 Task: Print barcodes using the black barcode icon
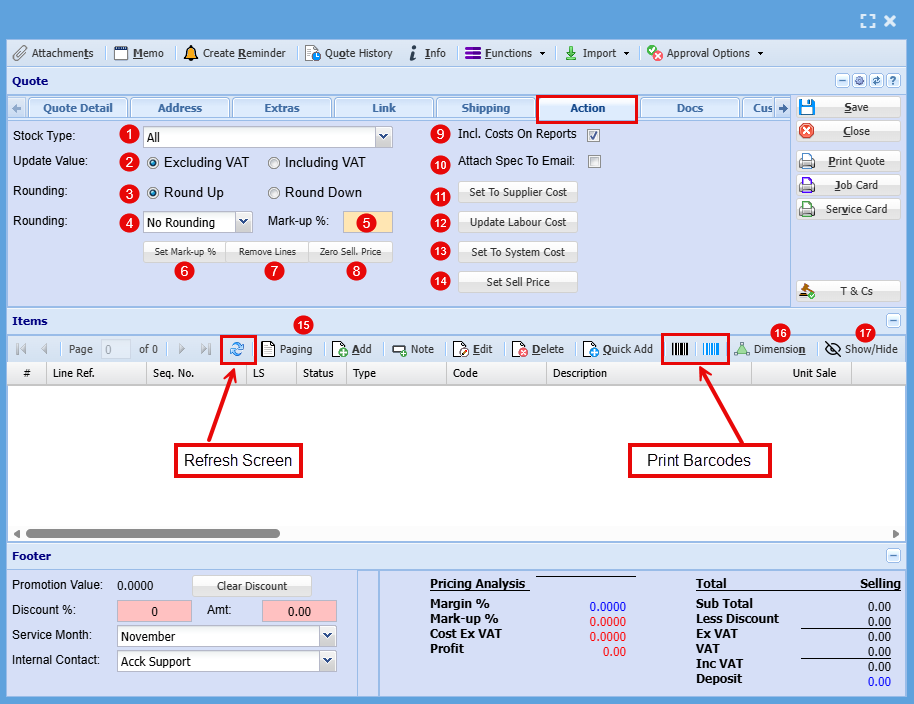(680, 349)
